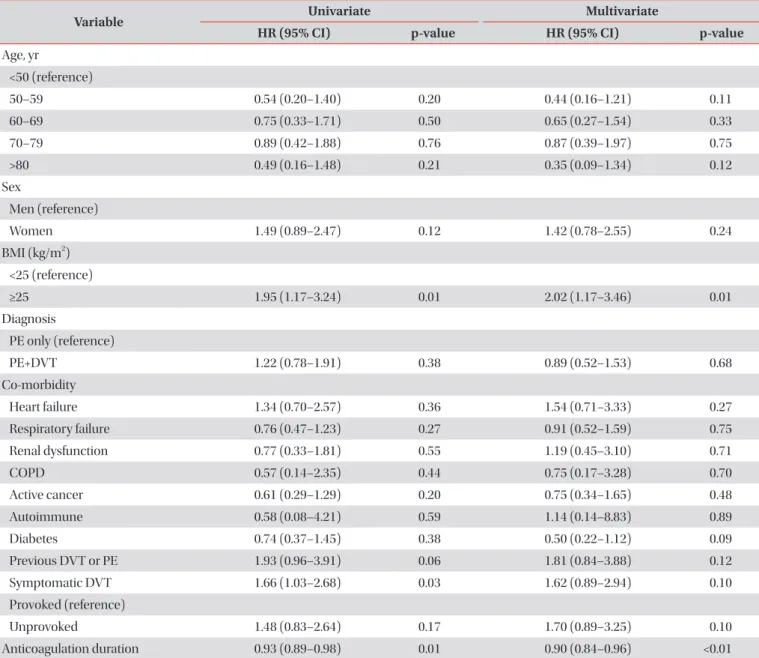Click multivariate HR '0.89 (0.52–1.53)'
The width and height of the screenshot is (759, 658).
[588, 363]
